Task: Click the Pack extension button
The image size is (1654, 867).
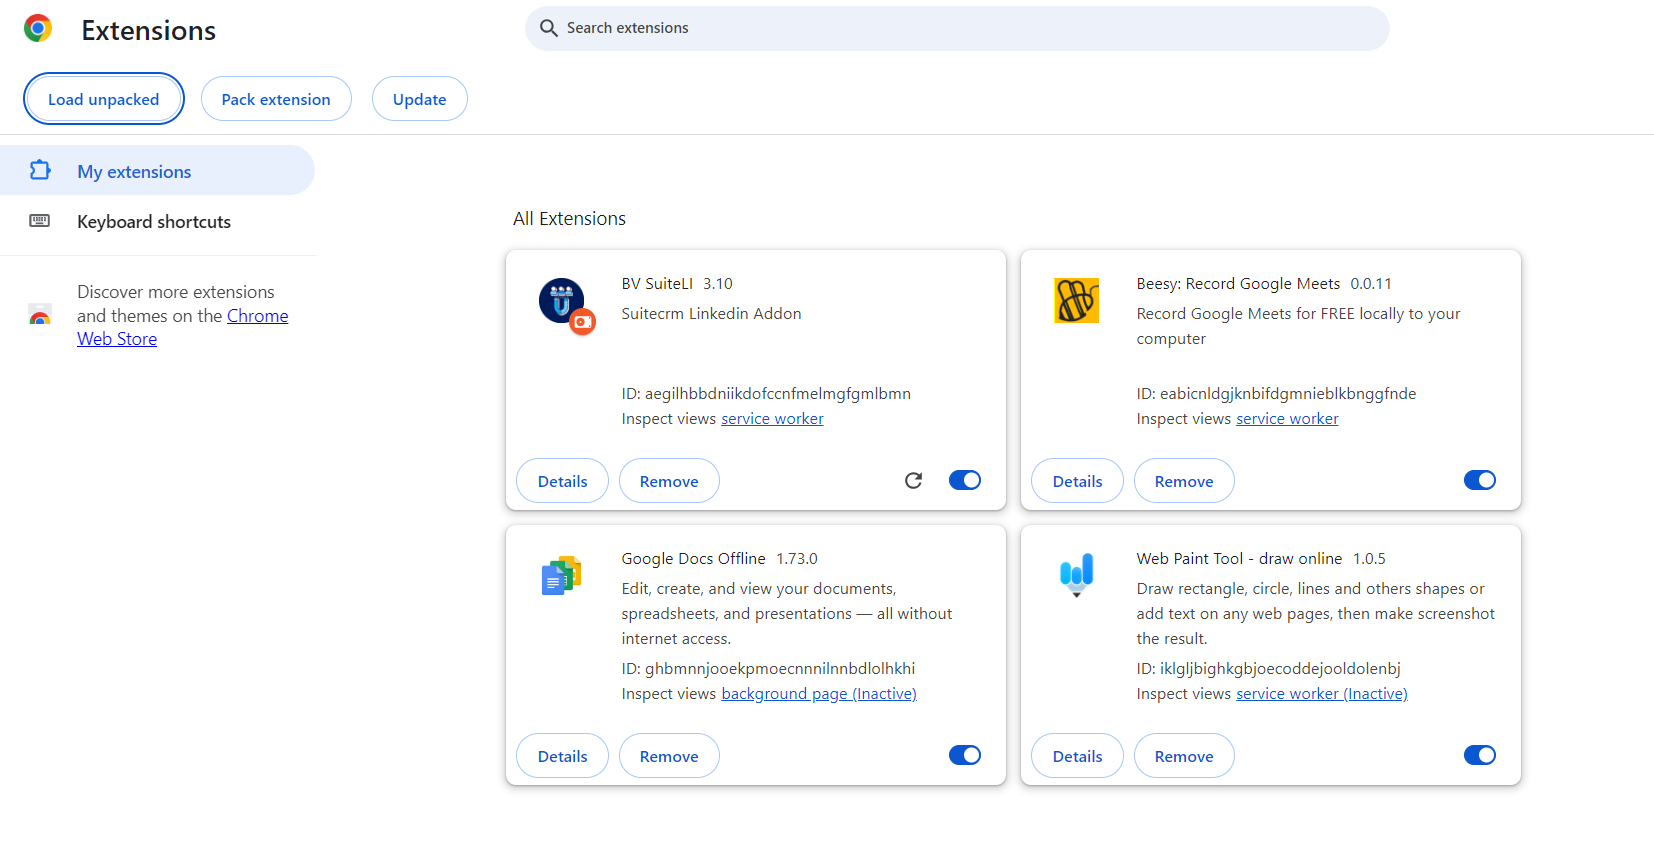Action: pyautogui.click(x=276, y=99)
